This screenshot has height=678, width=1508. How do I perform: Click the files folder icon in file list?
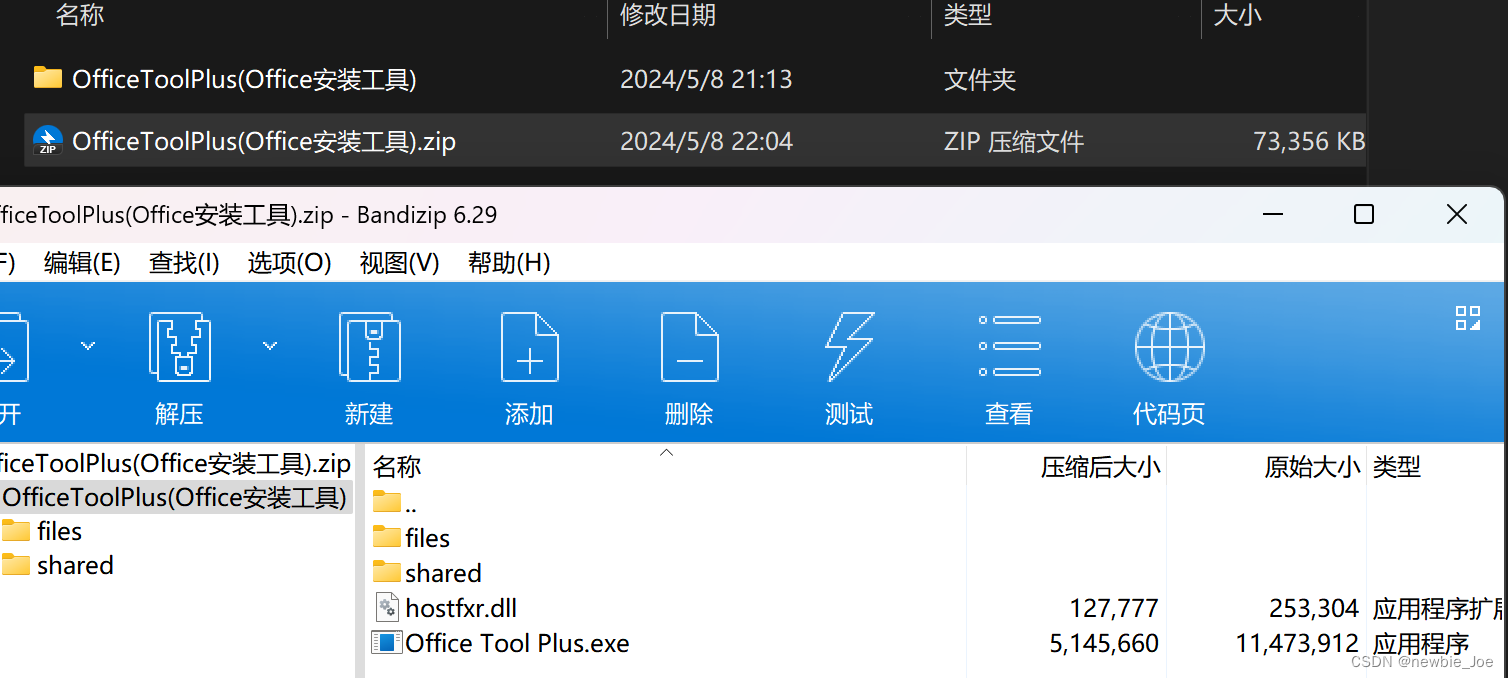[387, 537]
